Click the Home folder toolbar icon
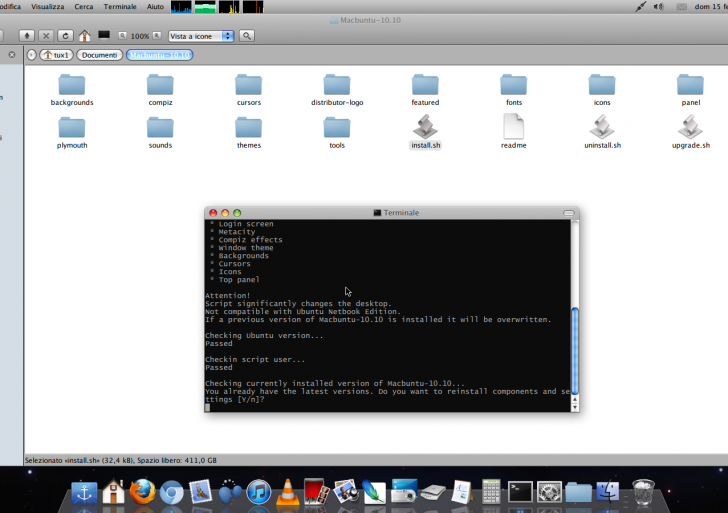The height and width of the screenshot is (513, 728). [x=84, y=36]
